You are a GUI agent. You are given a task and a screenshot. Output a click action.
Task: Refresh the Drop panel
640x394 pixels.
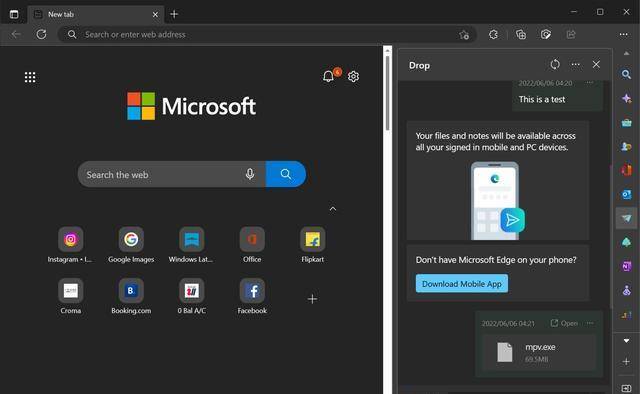pos(555,65)
